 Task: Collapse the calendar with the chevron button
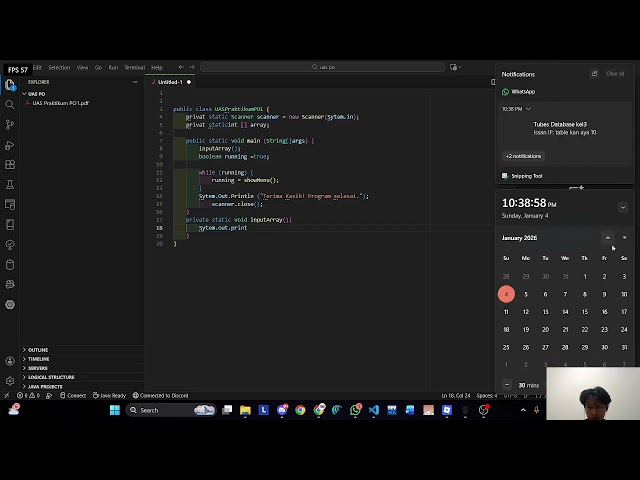[x=622, y=208]
